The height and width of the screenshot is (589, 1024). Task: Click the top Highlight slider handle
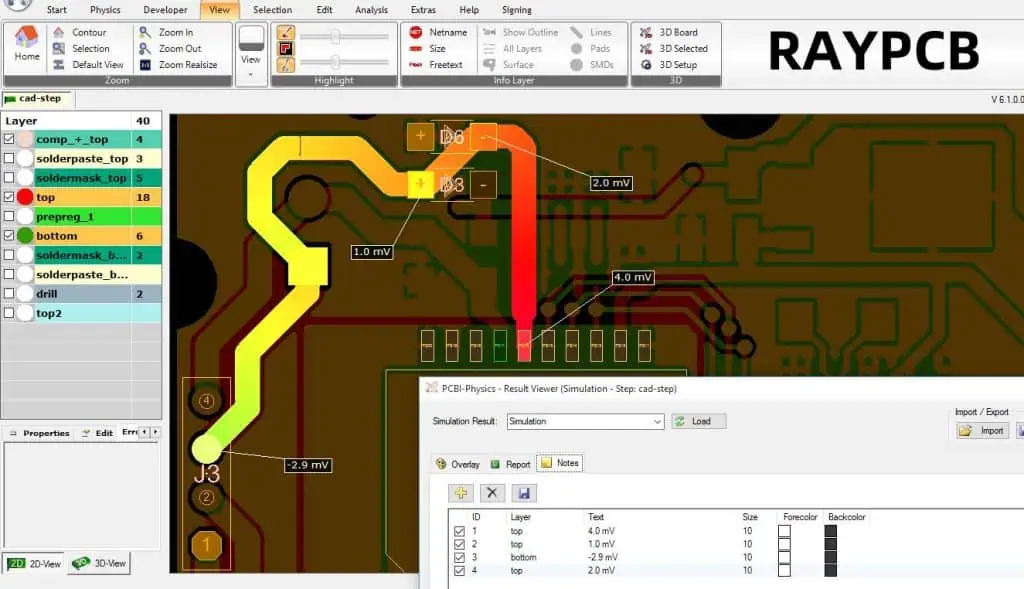(336, 35)
